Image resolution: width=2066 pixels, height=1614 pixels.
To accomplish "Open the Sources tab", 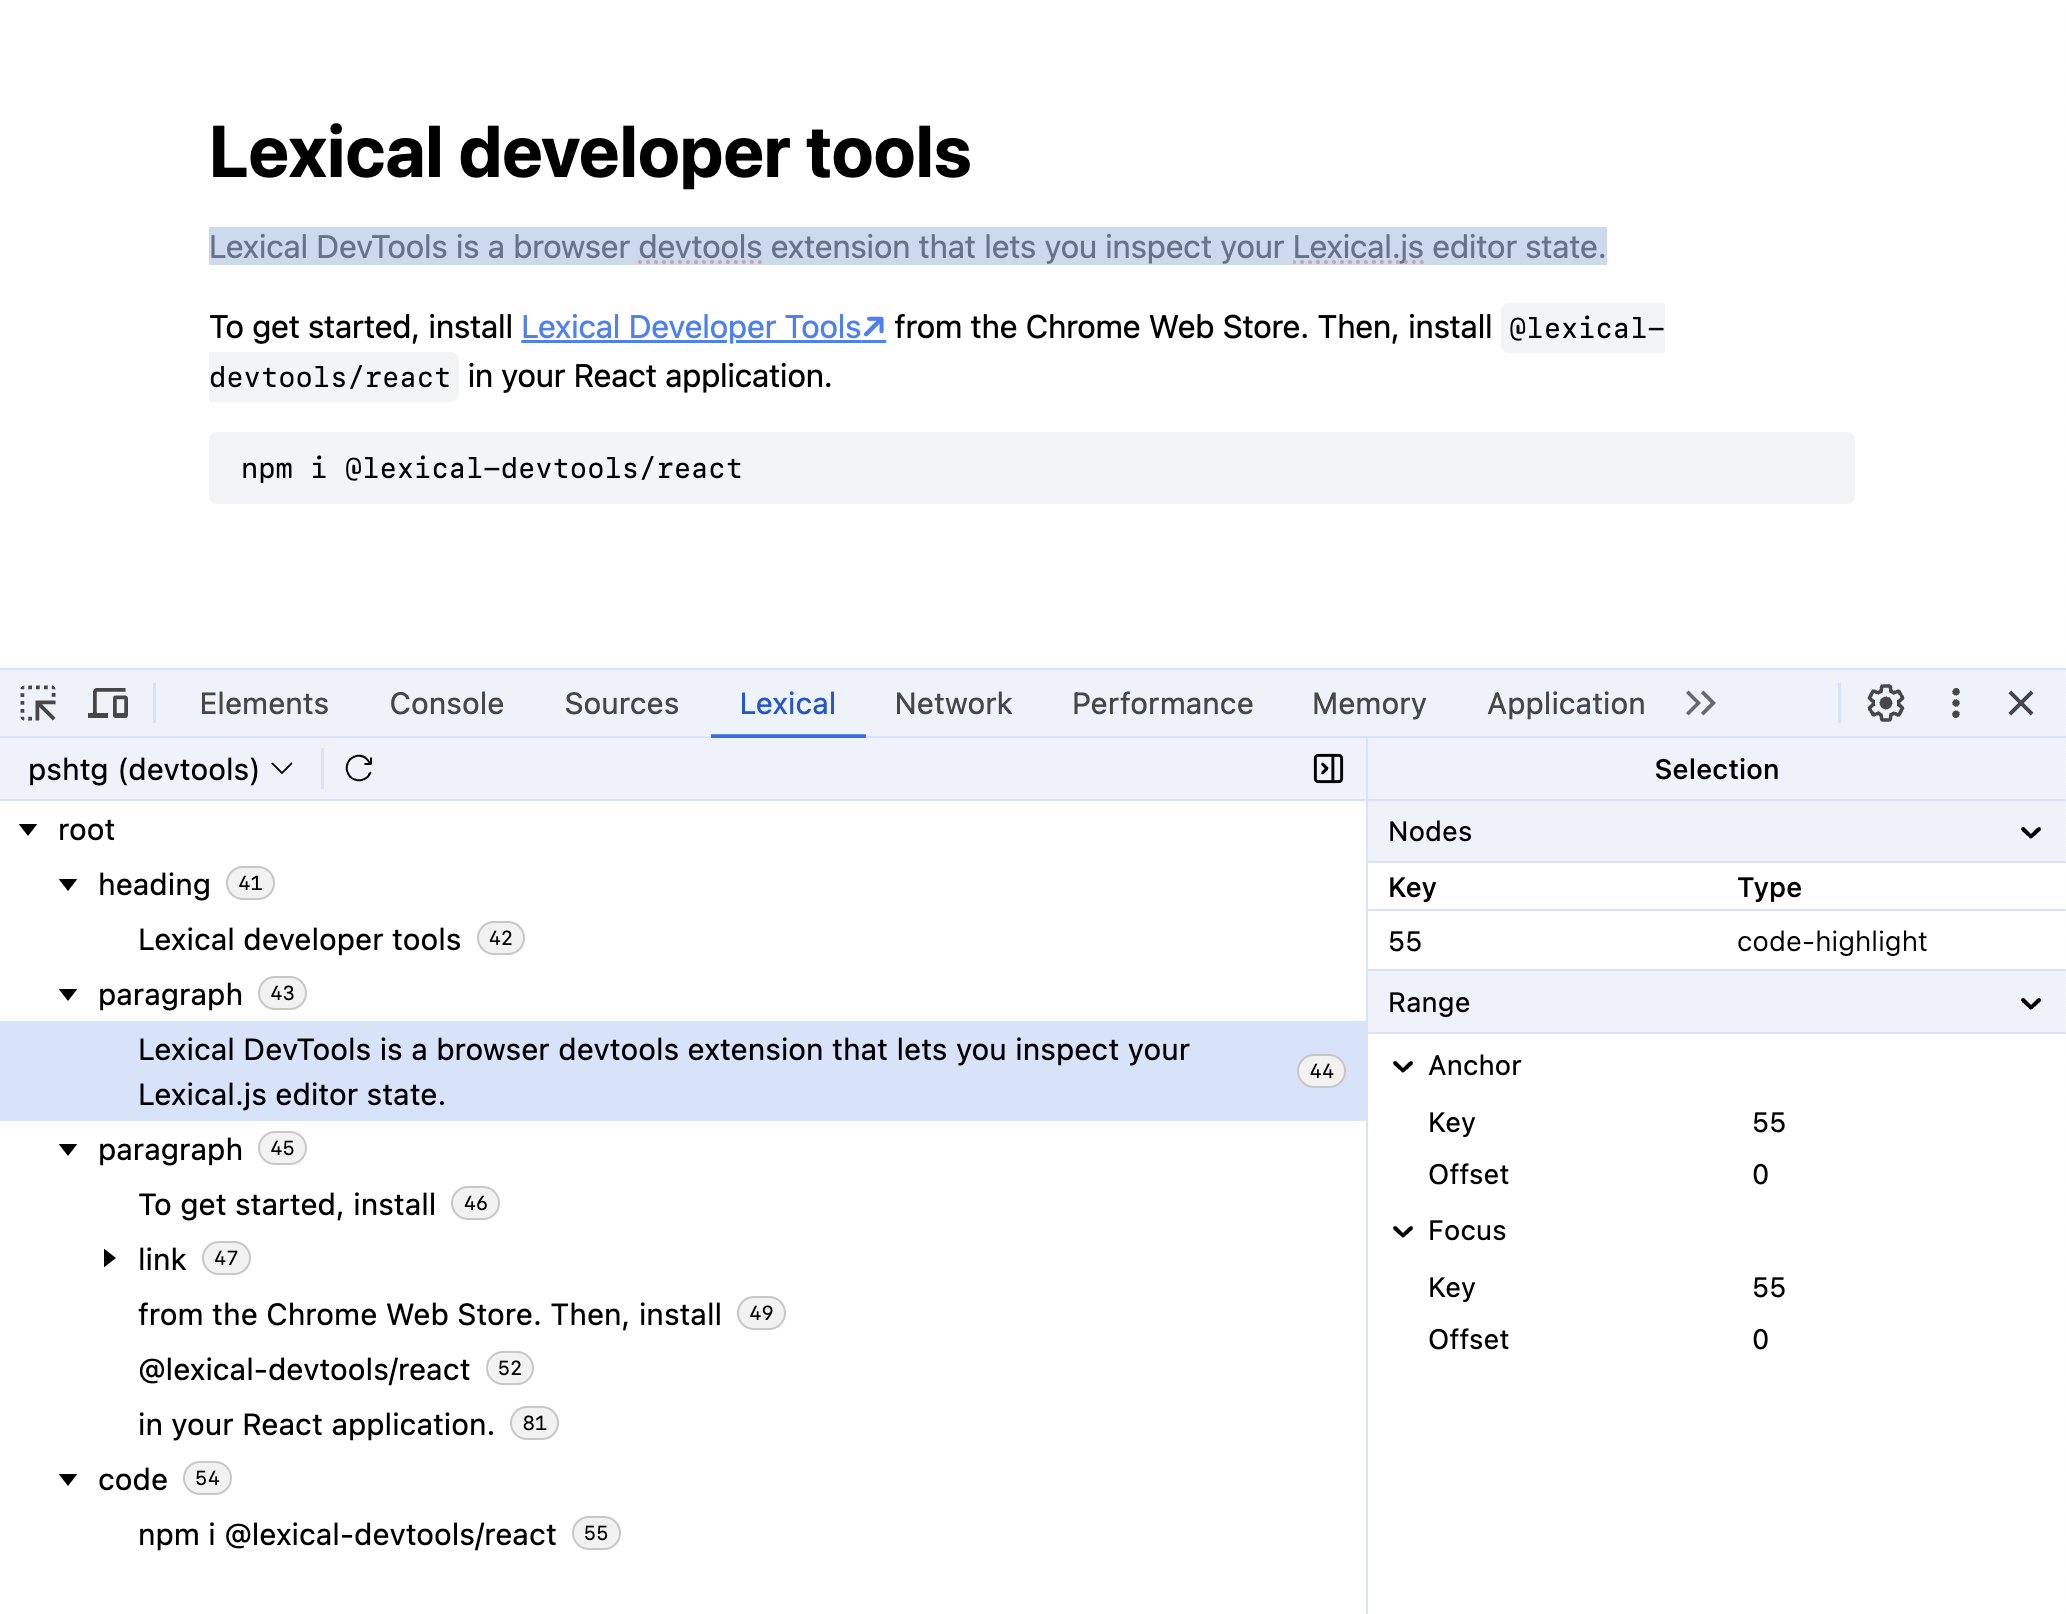I will 621,703.
